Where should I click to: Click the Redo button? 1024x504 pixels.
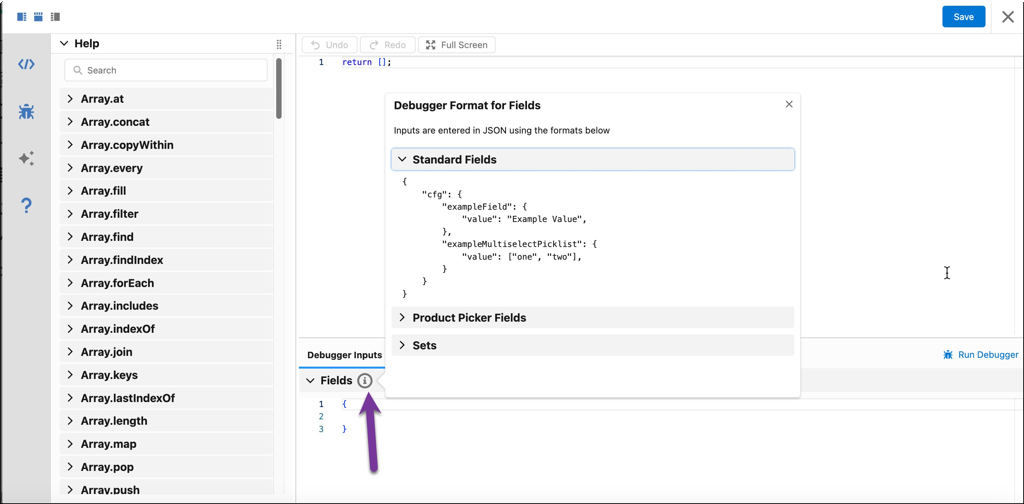pos(387,45)
